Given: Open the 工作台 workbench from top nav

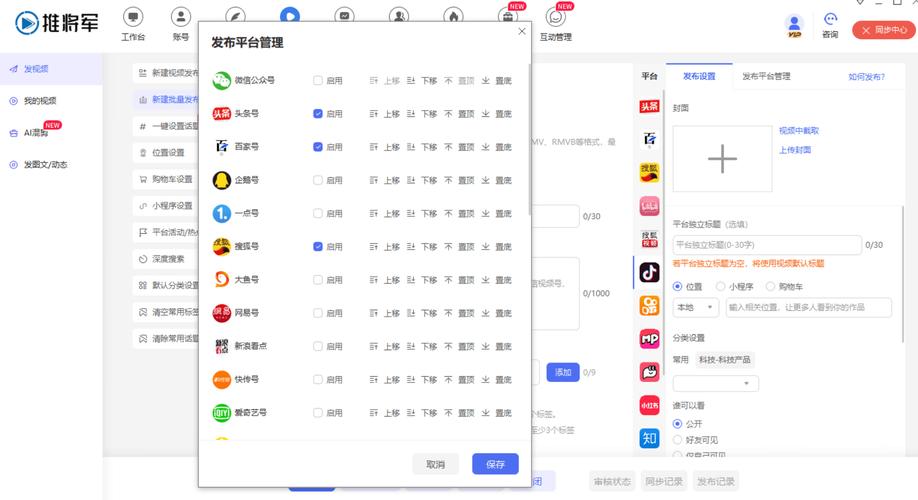Looking at the screenshot, I should 133,25.
